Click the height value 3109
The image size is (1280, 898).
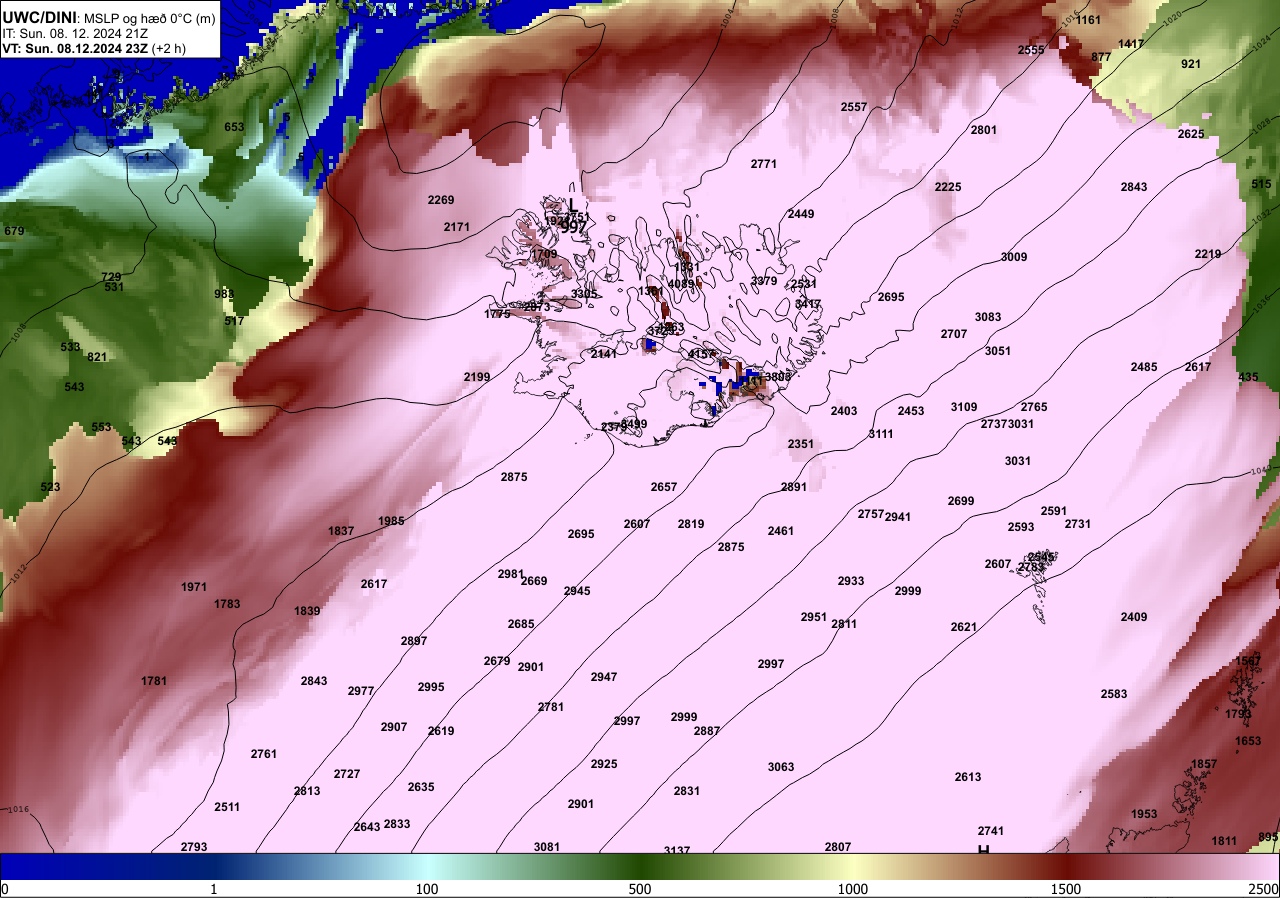click(x=964, y=407)
